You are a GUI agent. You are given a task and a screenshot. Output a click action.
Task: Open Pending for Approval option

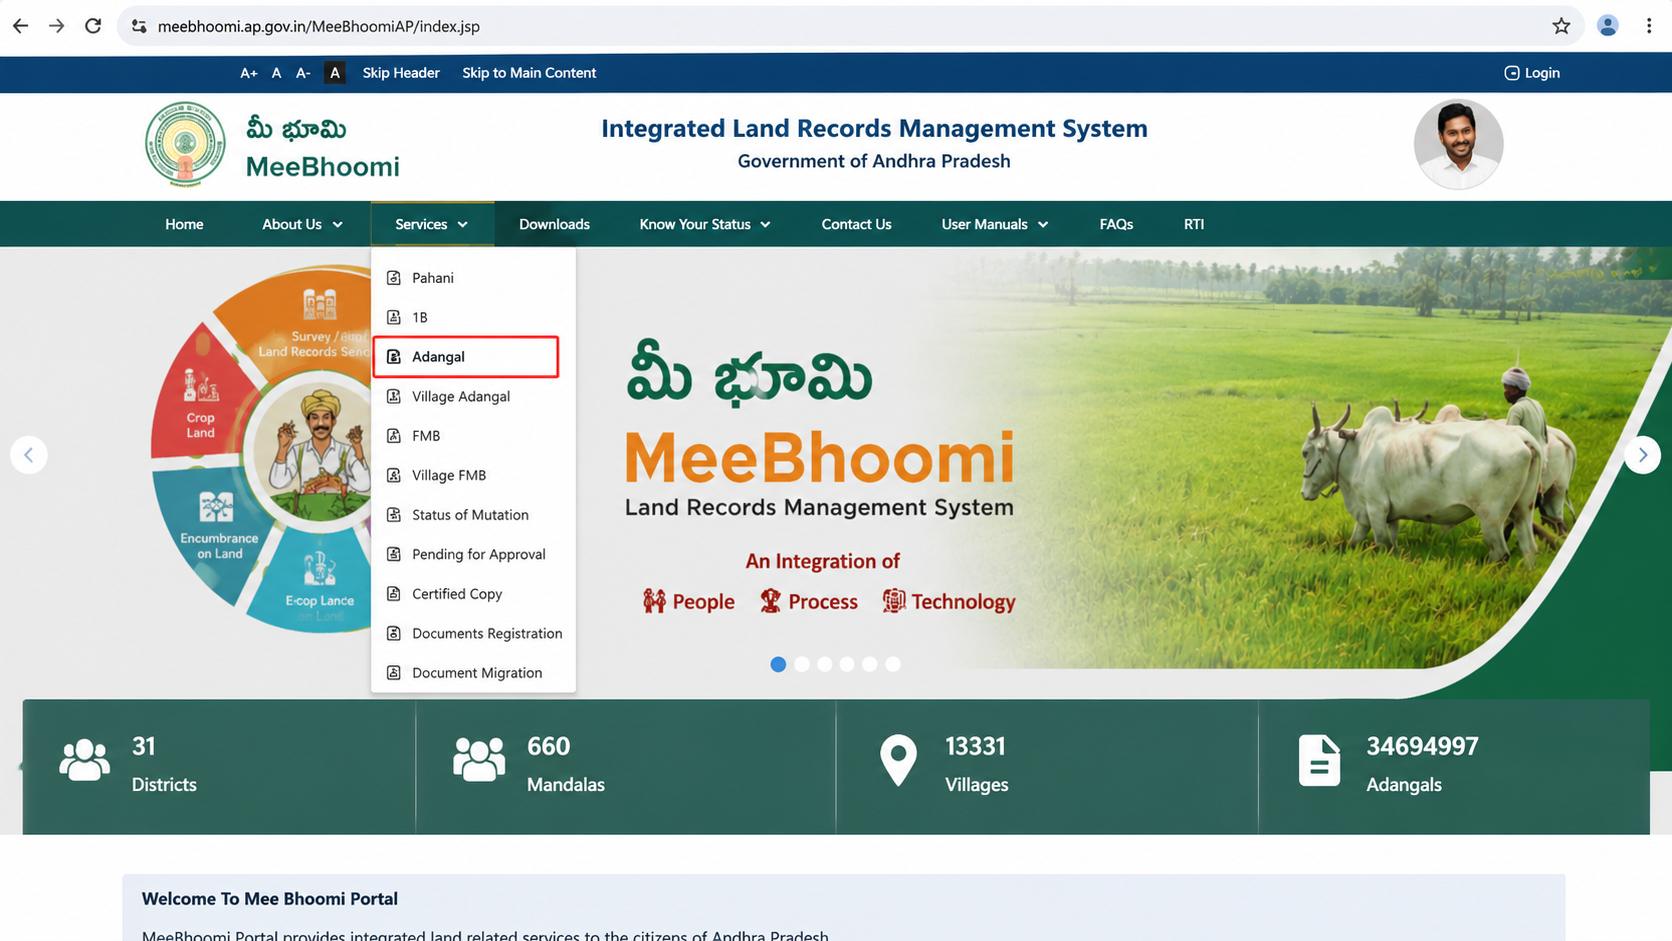point(473,554)
